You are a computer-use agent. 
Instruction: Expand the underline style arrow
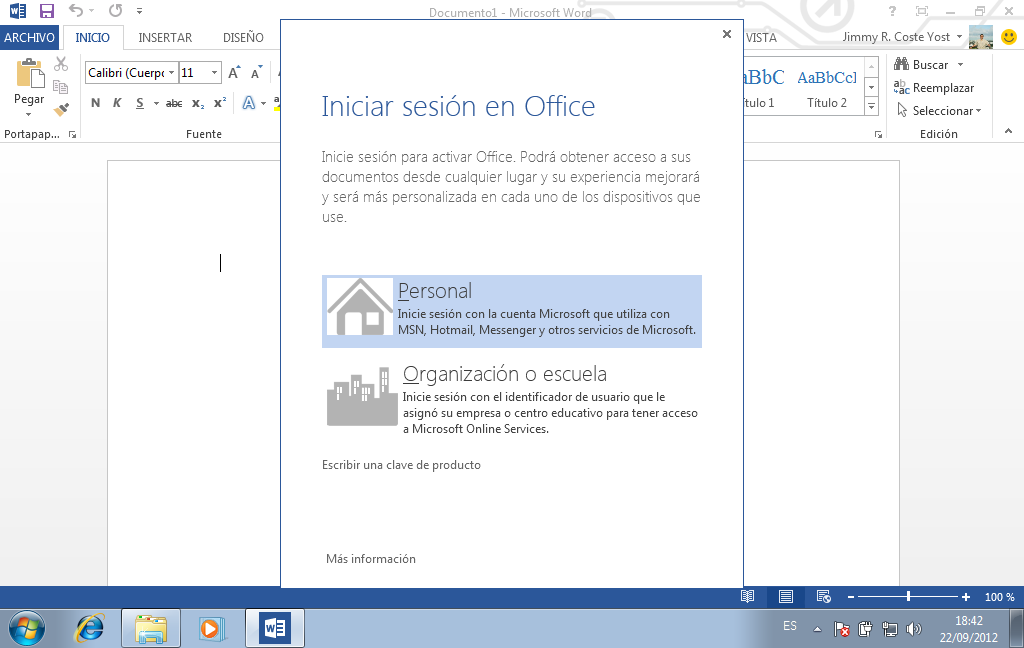point(156,103)
